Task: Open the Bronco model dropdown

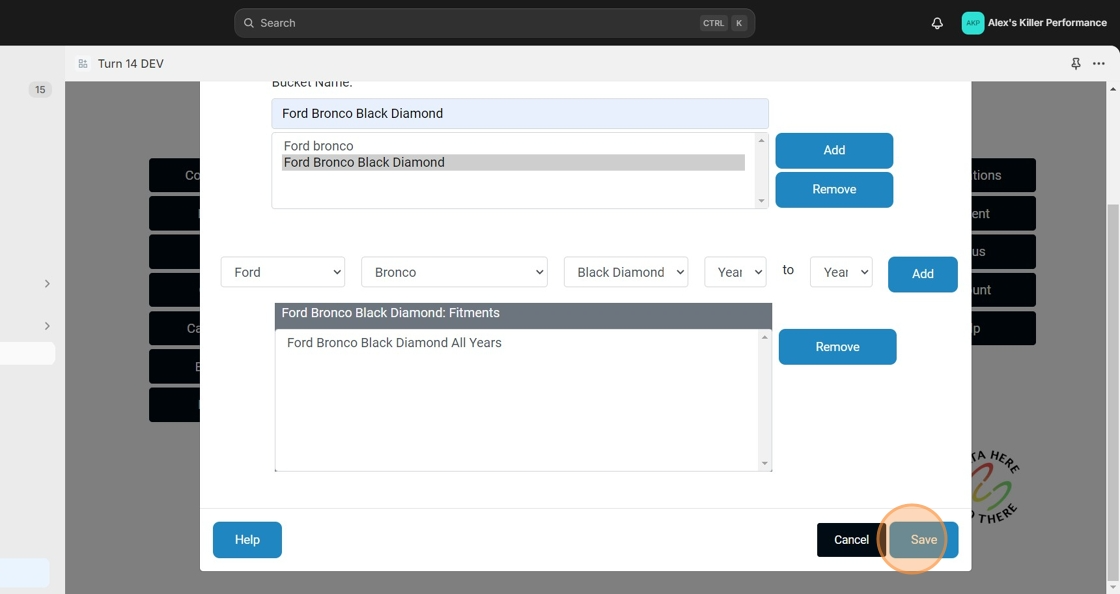Action: [454, 272]
